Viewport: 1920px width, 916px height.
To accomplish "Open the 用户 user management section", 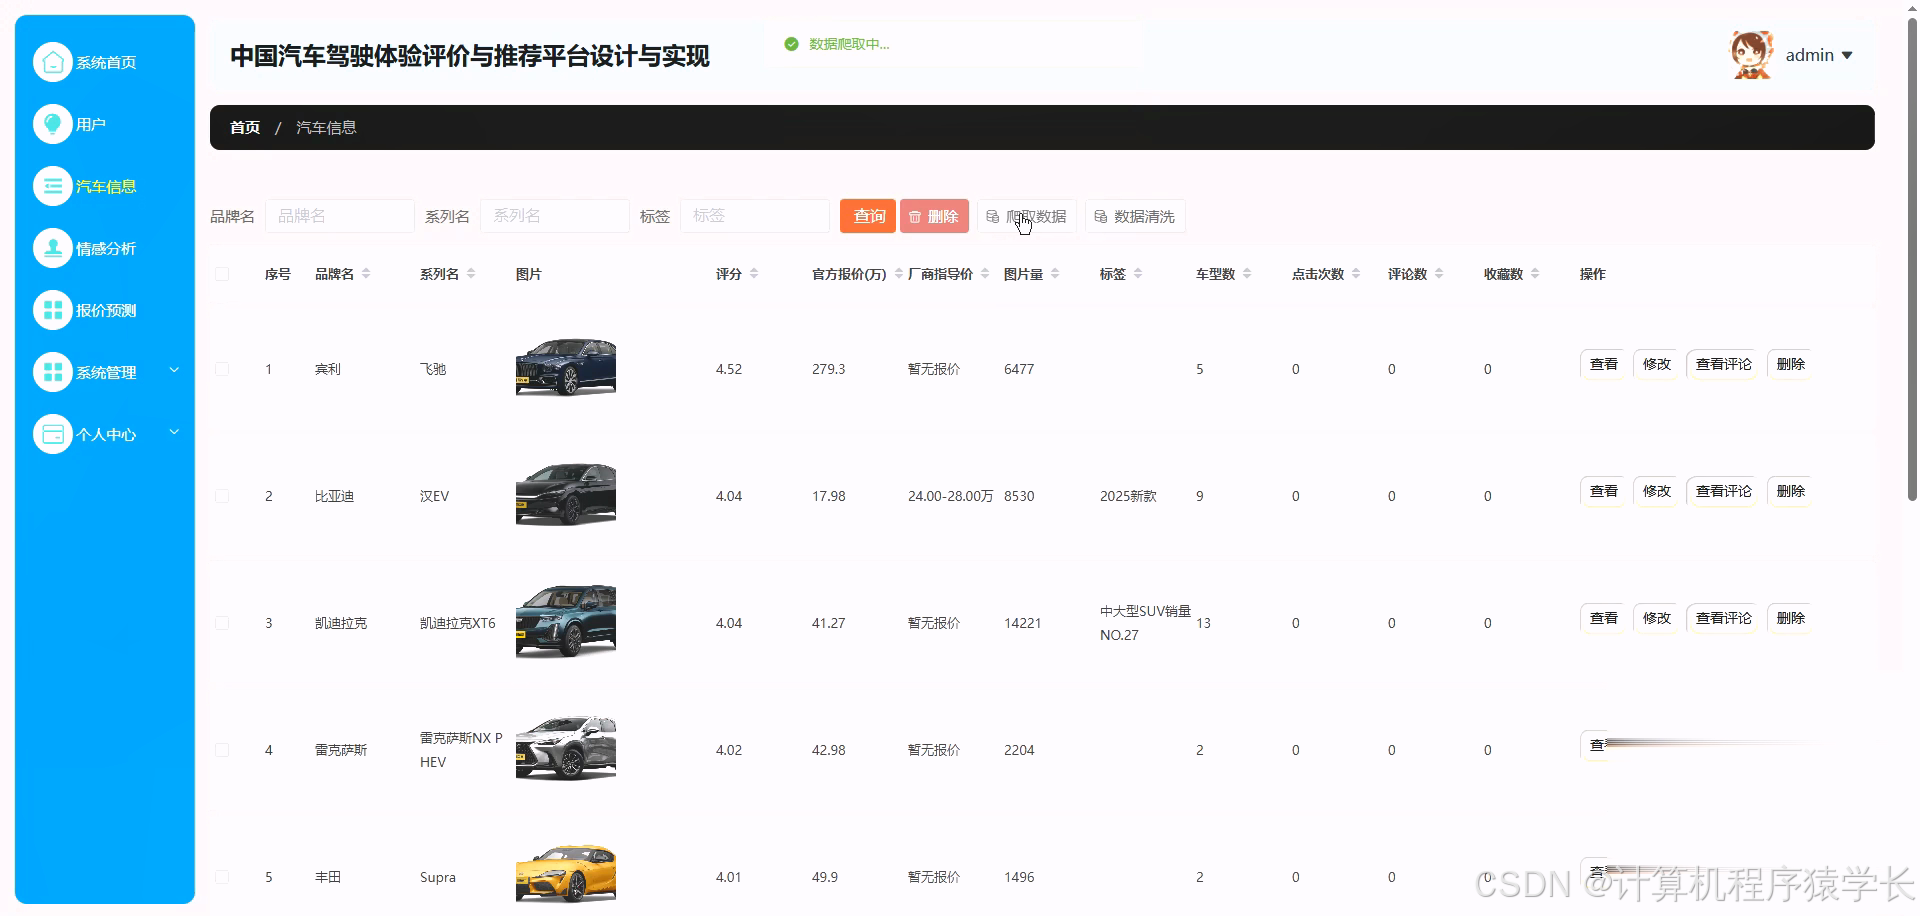I will (x=53, y=124).
